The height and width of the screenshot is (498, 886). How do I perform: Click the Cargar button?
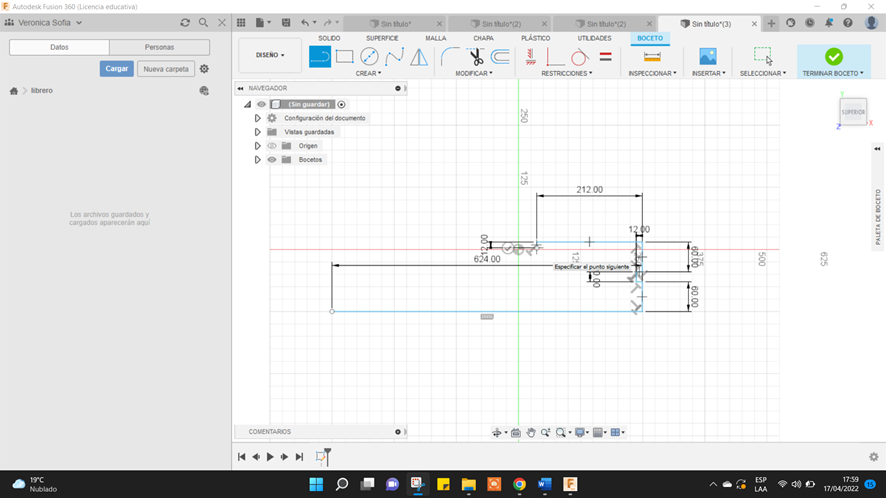click(x=116, y=69)
